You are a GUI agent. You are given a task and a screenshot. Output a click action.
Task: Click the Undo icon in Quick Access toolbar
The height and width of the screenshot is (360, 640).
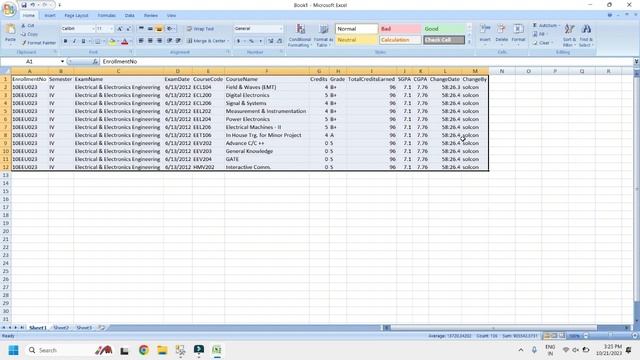[x=33, y=5]
